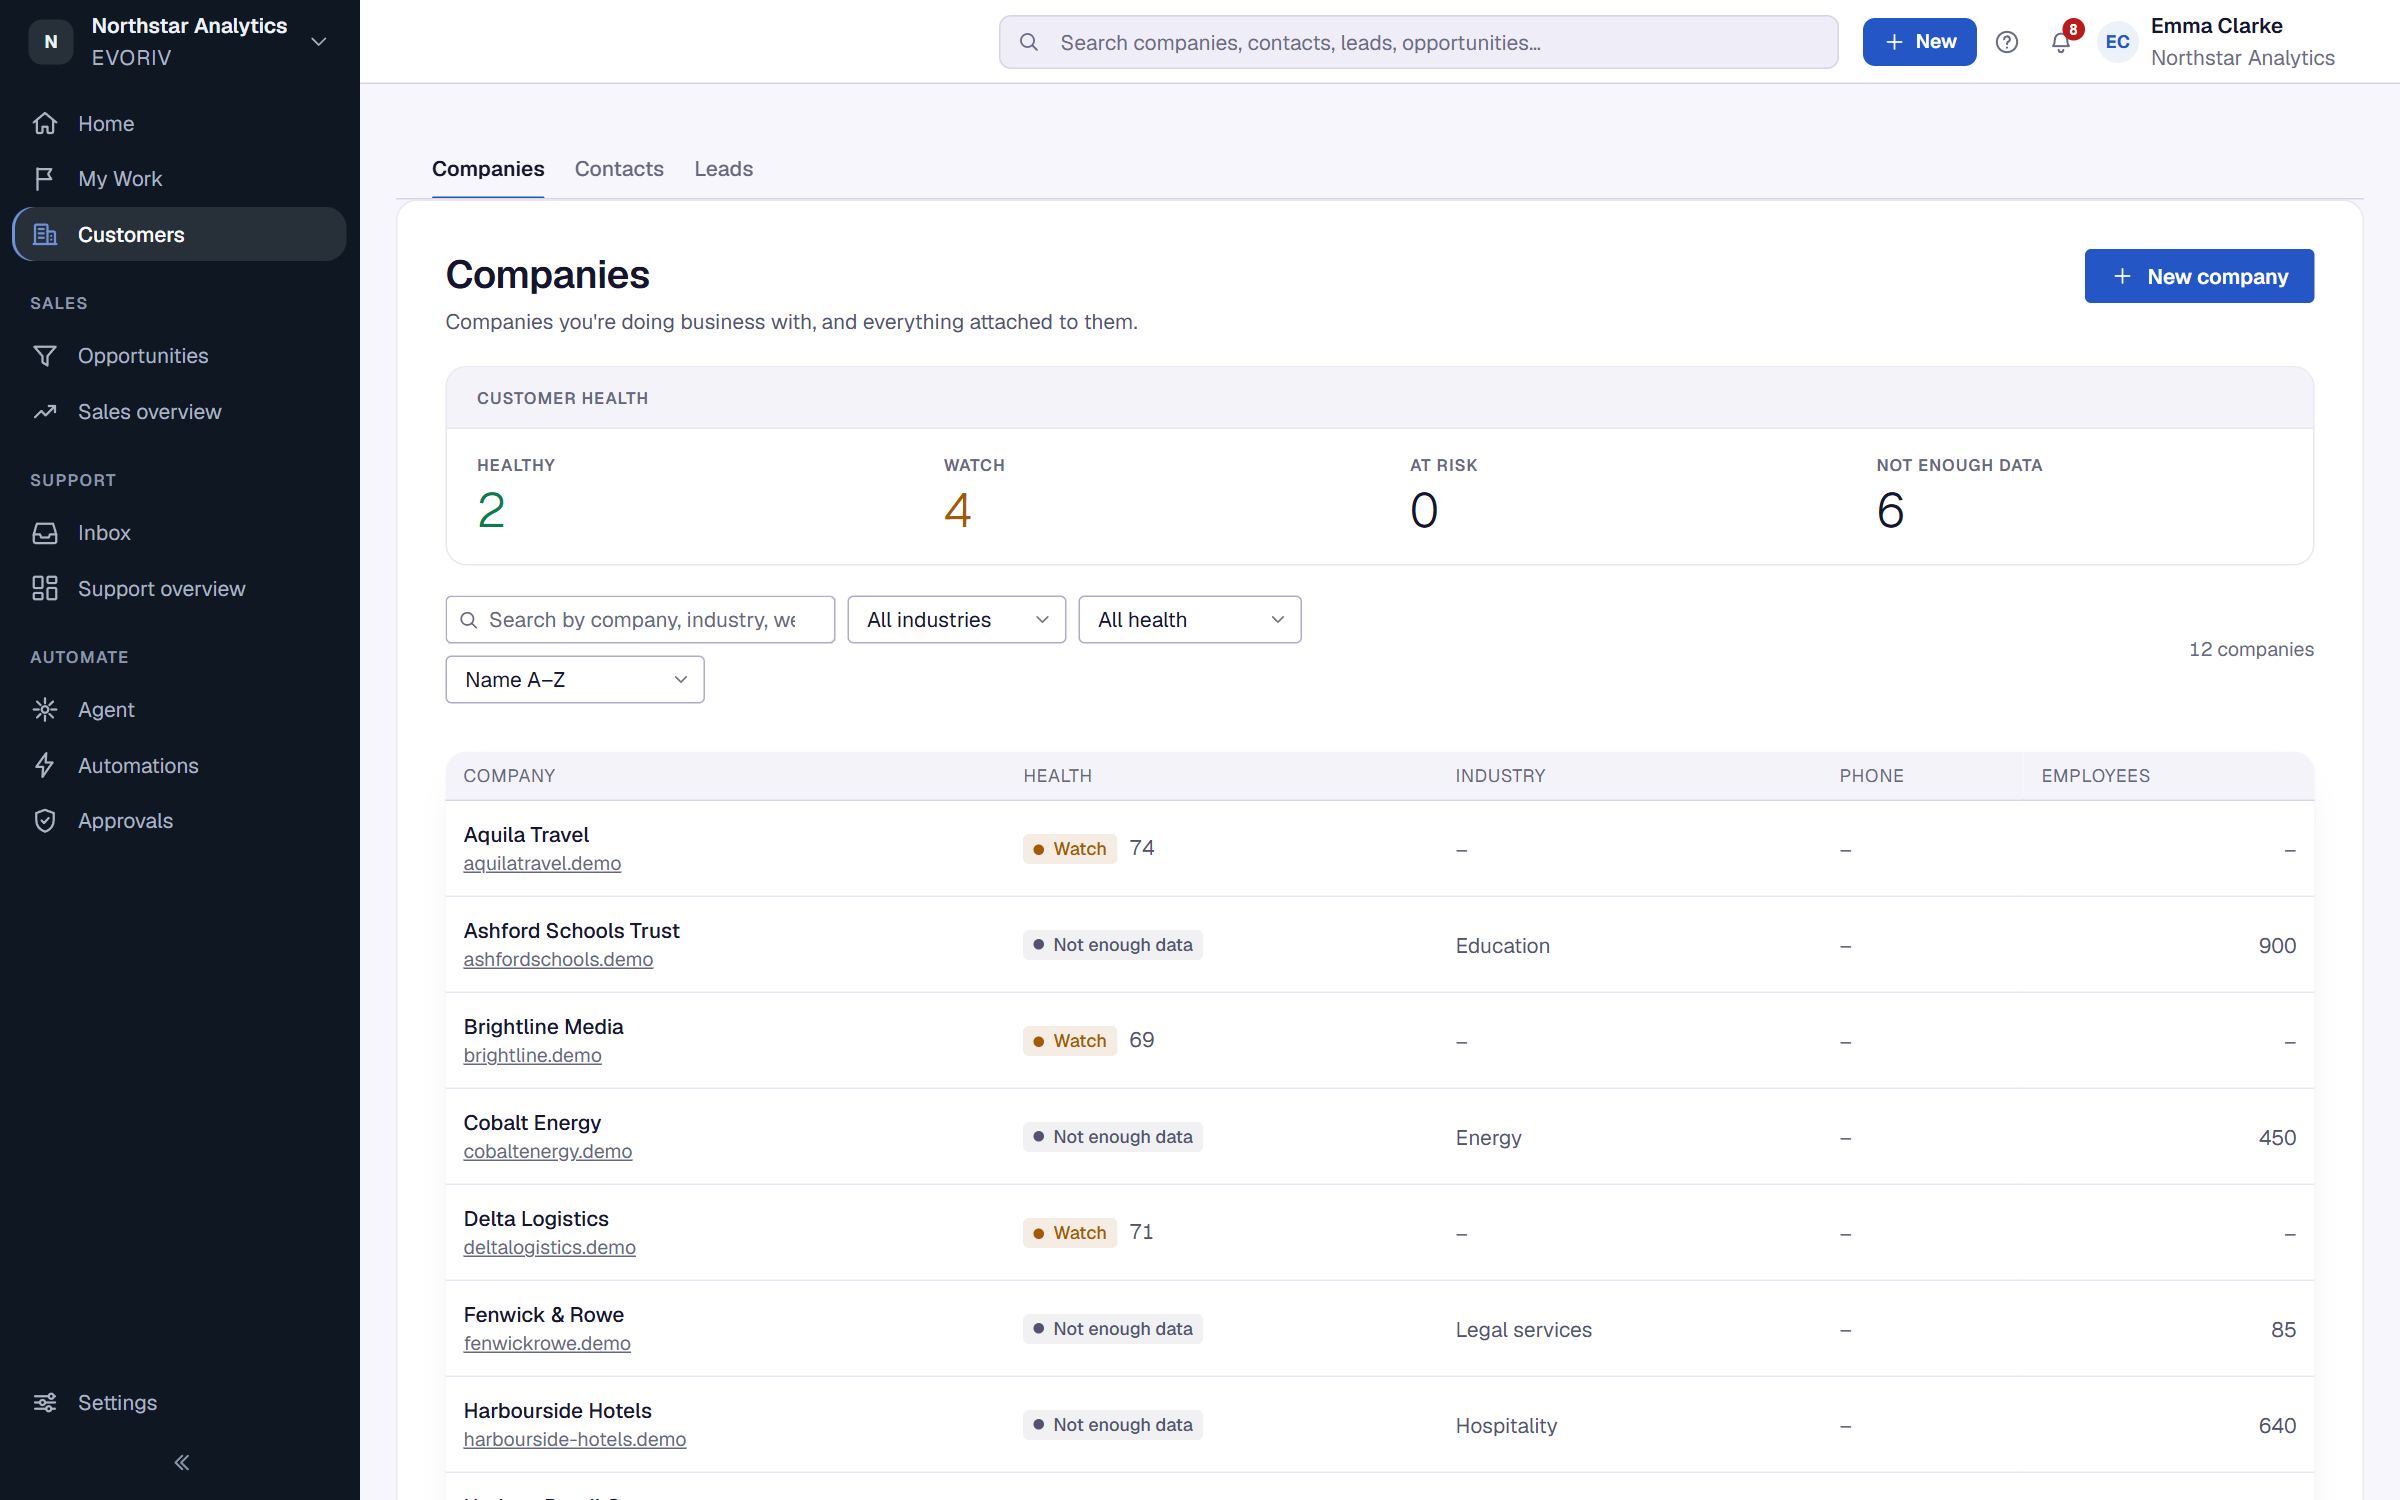Open the All industries dropdown
The width and height of the screenshot is (2400, 1500).
click(957, 620)
